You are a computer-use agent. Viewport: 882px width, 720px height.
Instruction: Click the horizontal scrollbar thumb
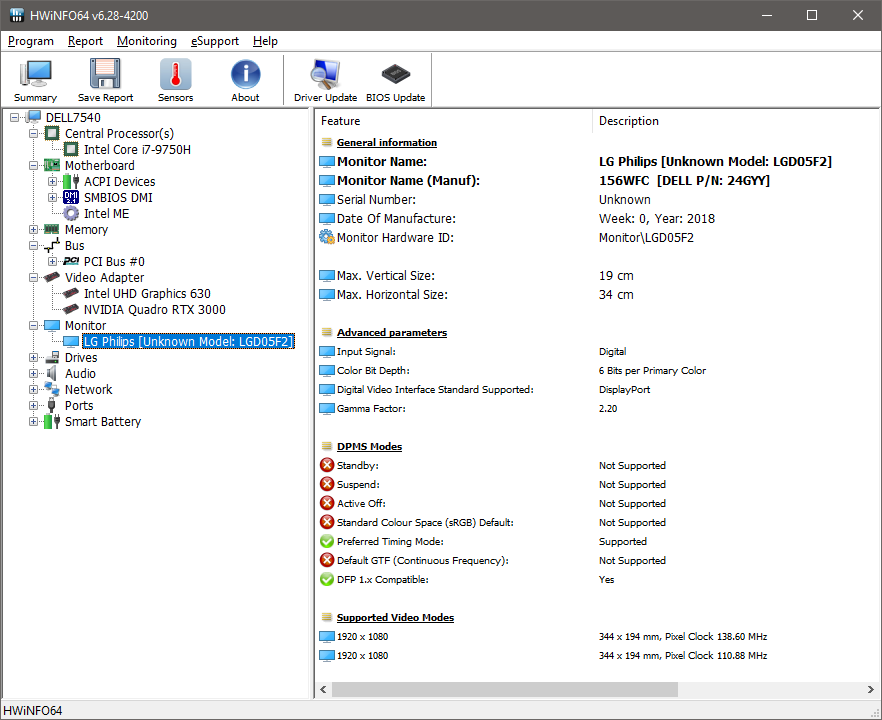(x=505, y=689)
